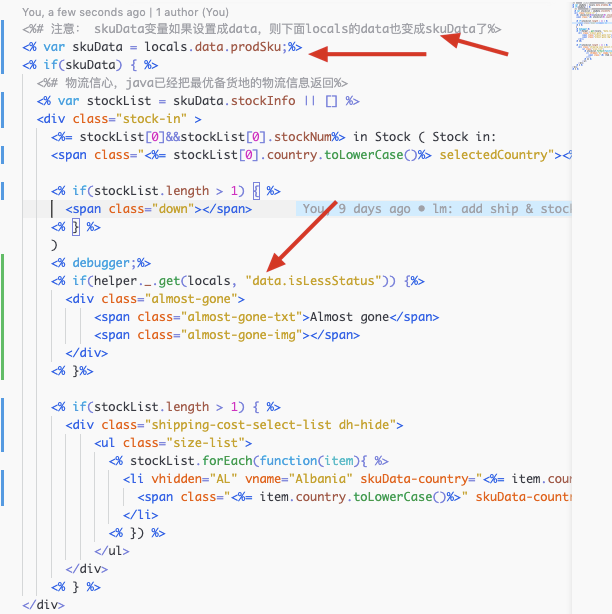Click the helper._.get "data.isLessStatus" line
612x614 pixels.
click(238, 281)
